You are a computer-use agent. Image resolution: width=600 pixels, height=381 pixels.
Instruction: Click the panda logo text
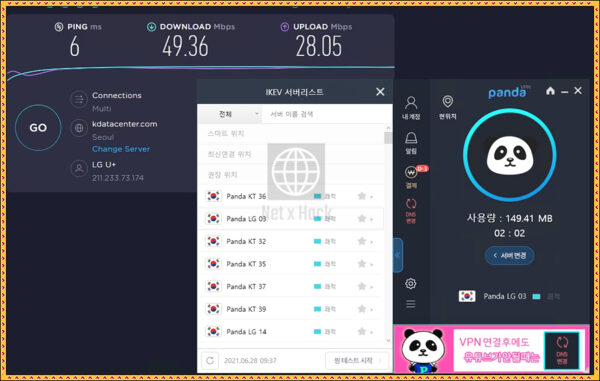click(507, 92)
